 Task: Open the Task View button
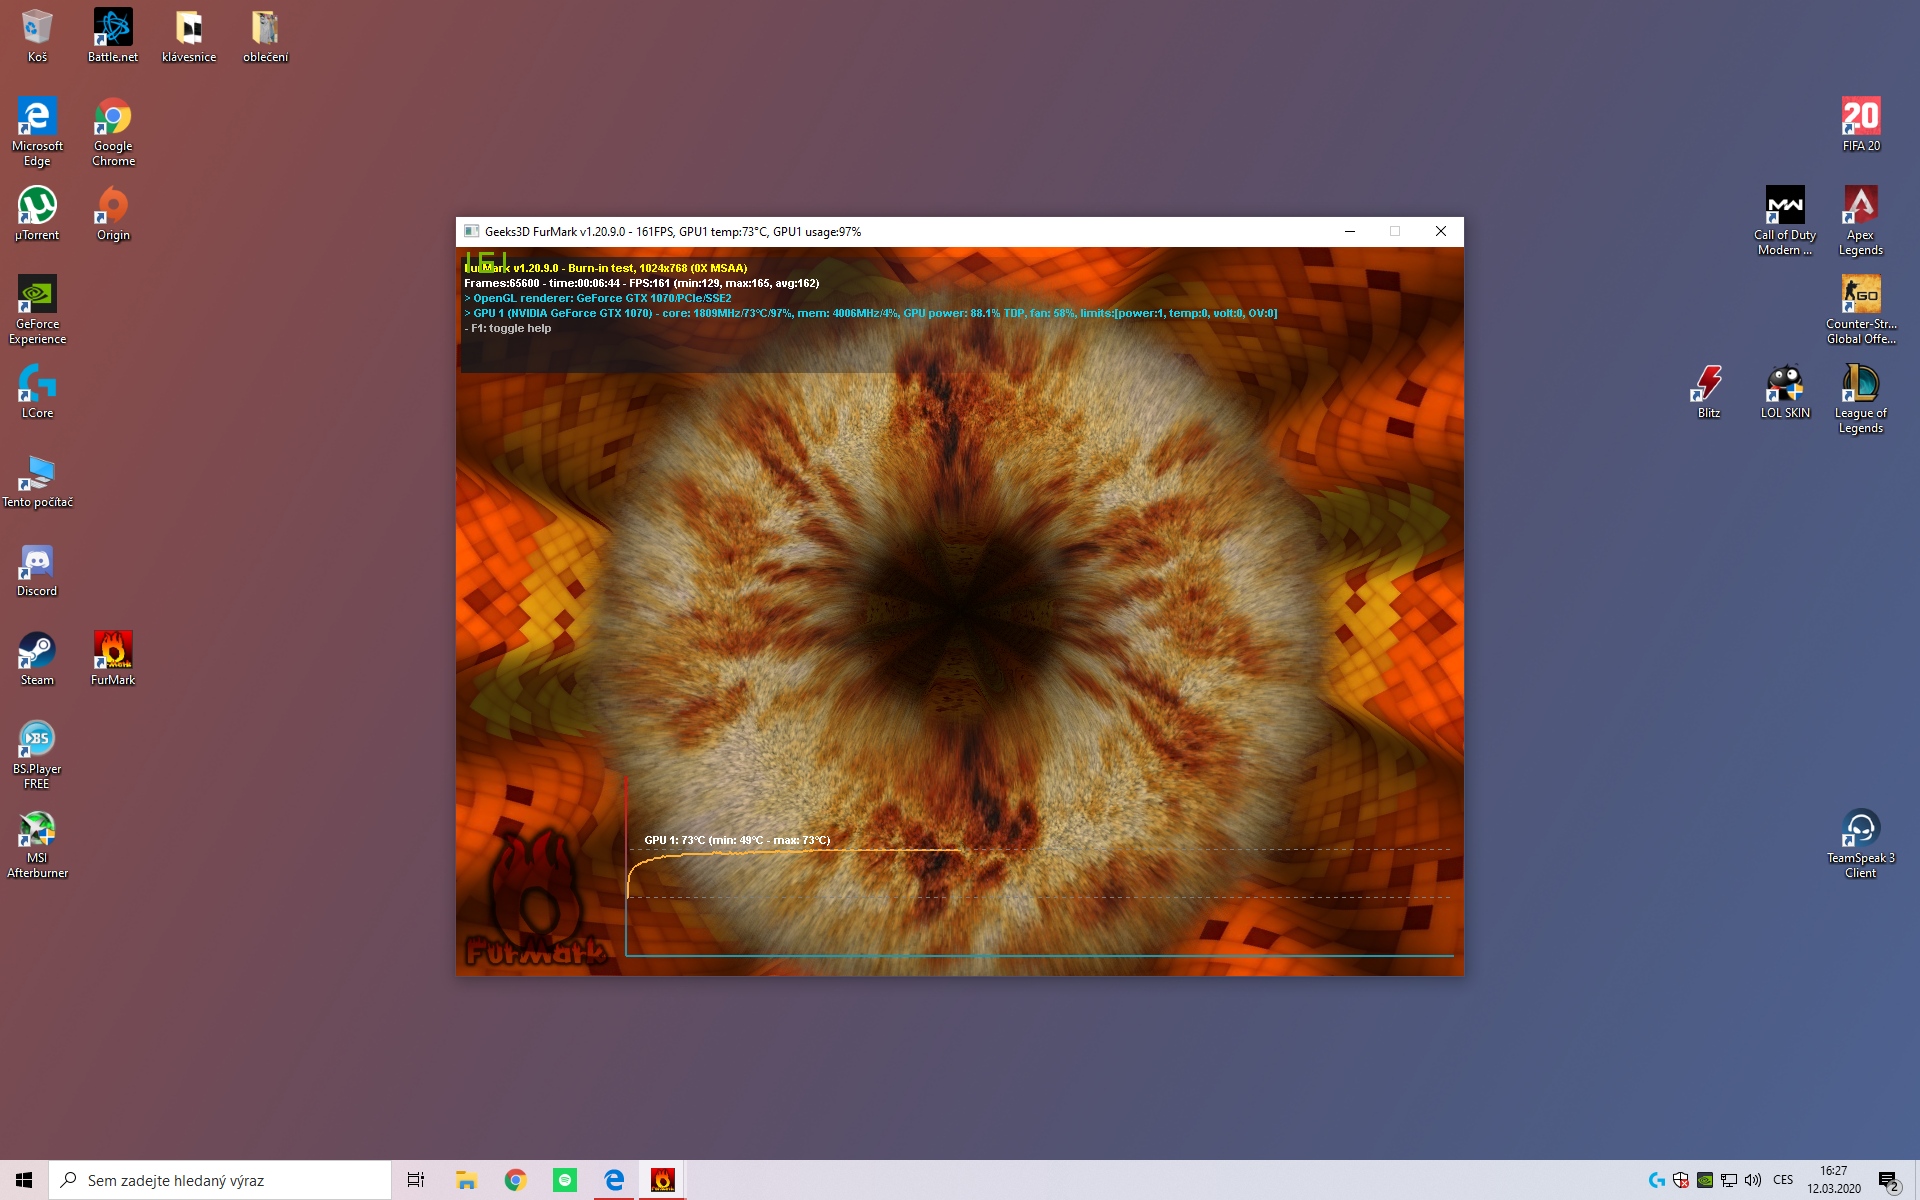pyautogui.click(x=416, y=1180)
